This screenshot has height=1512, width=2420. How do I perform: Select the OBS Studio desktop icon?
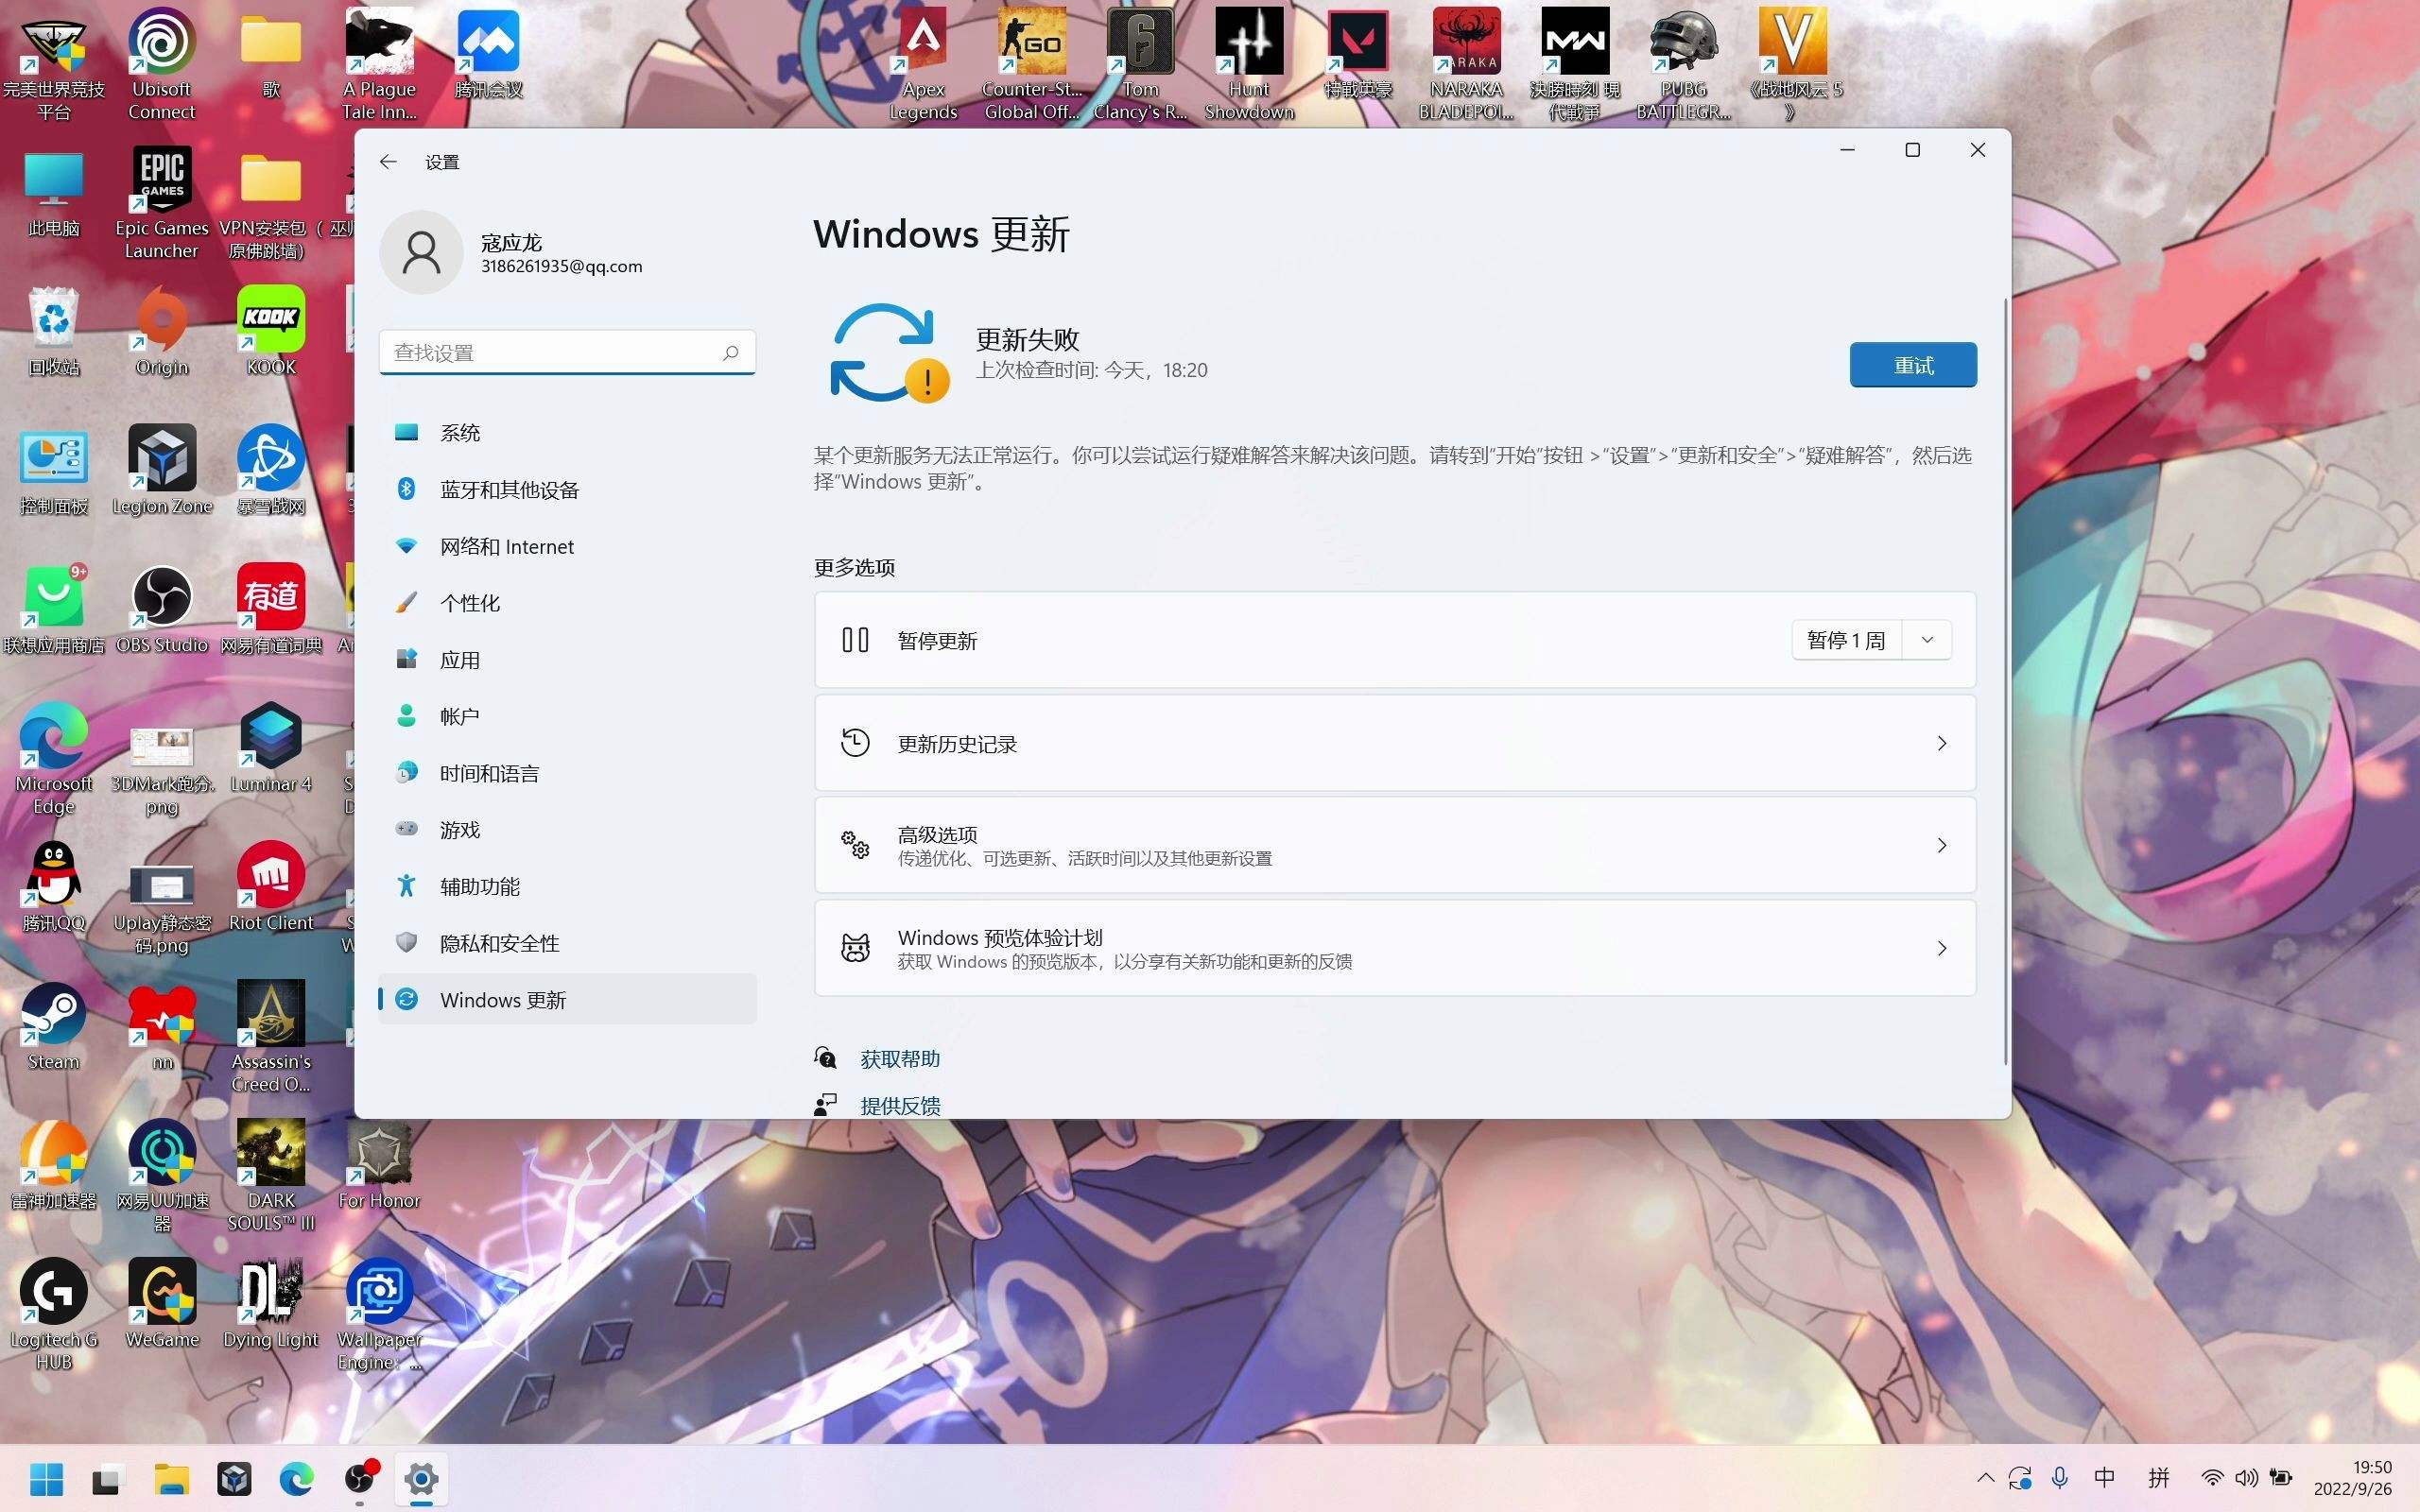(162, 610)
